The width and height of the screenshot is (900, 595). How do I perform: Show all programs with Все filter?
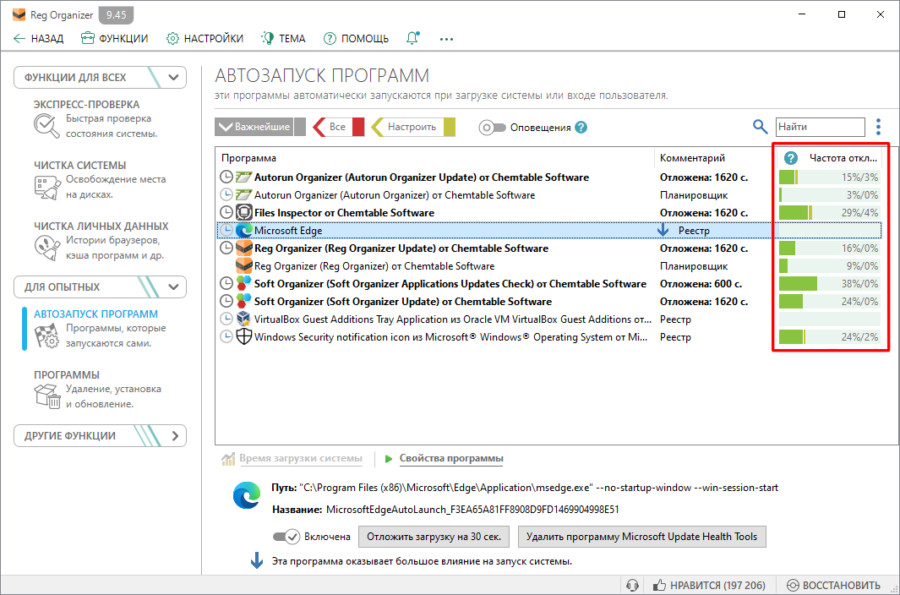[x=338, y=127]
